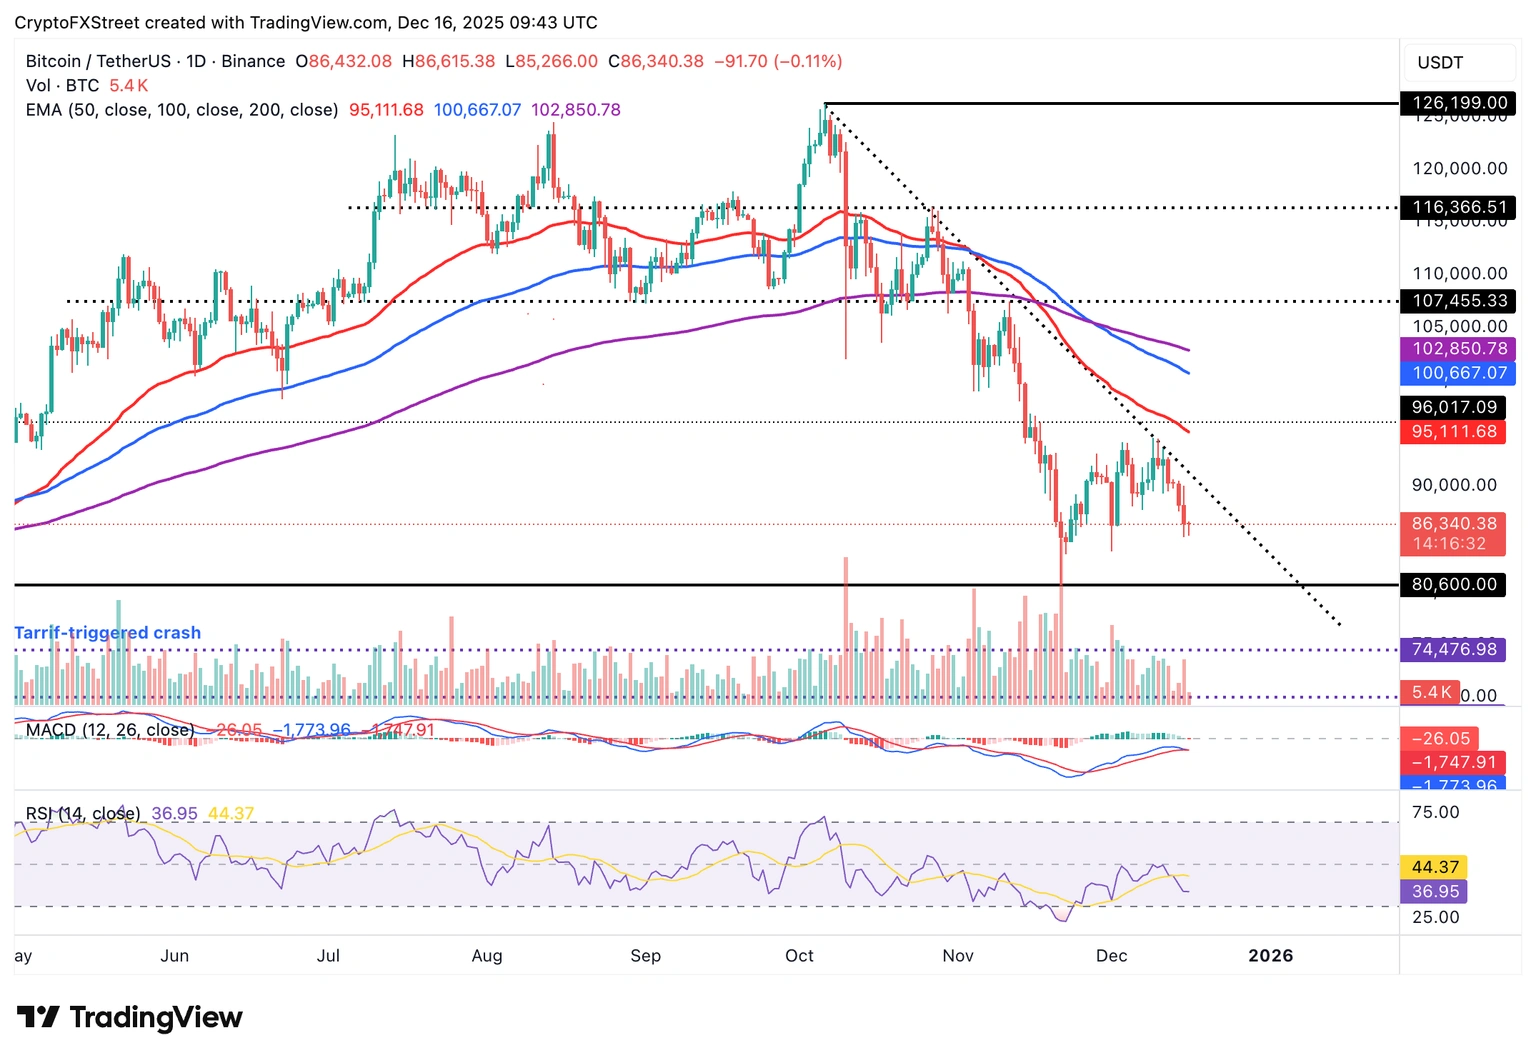
Task: Click the Oct marker on time axis
Action: [799, 956]
